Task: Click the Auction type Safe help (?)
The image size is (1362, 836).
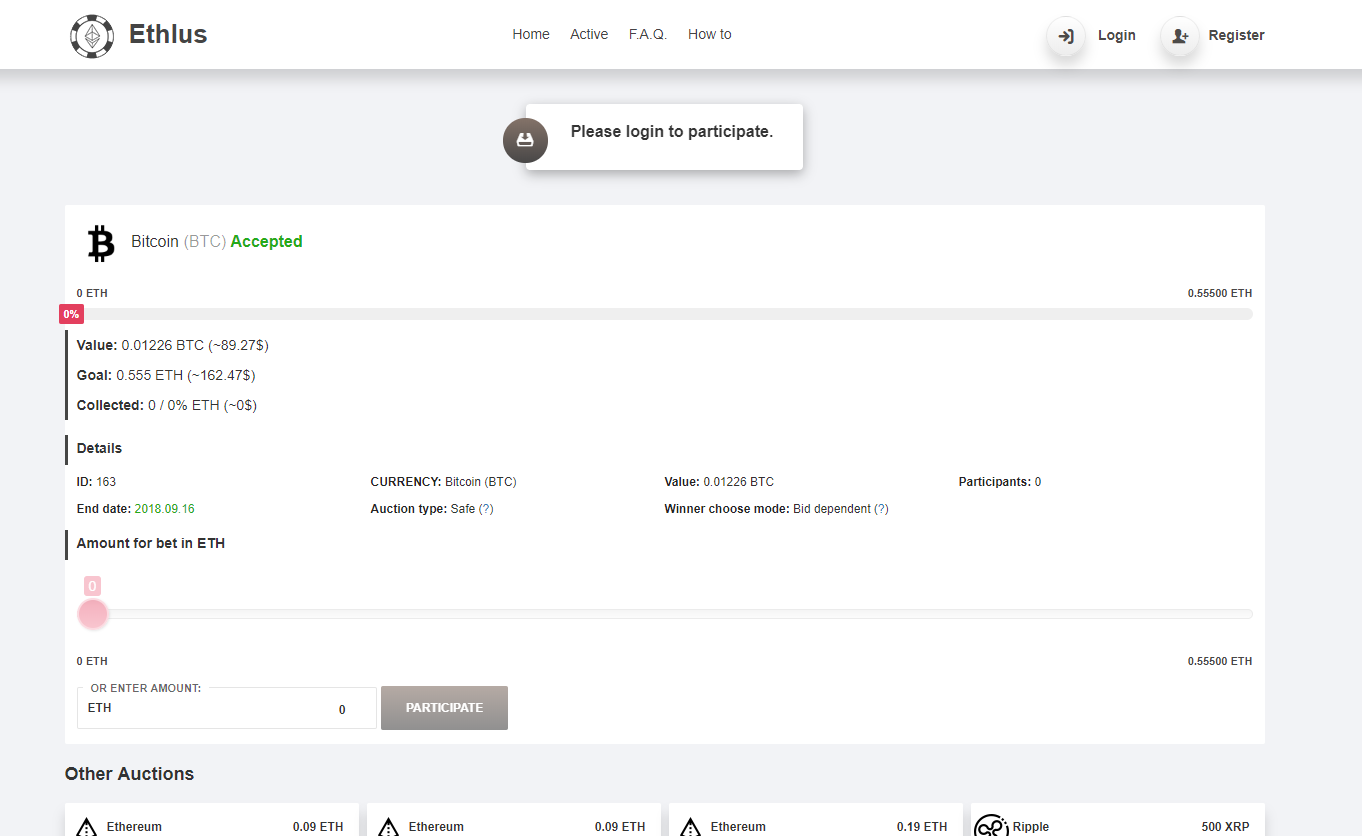Action: 486,509
